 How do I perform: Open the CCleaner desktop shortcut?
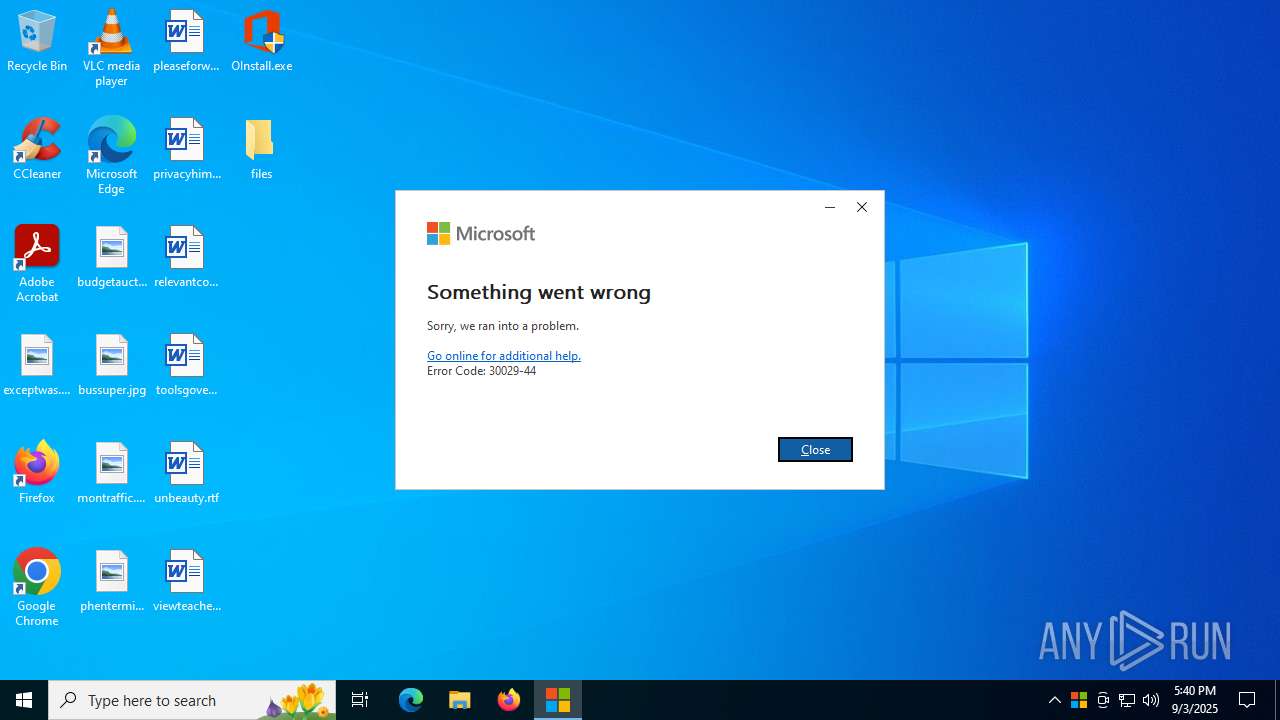(x=37, y=149)
